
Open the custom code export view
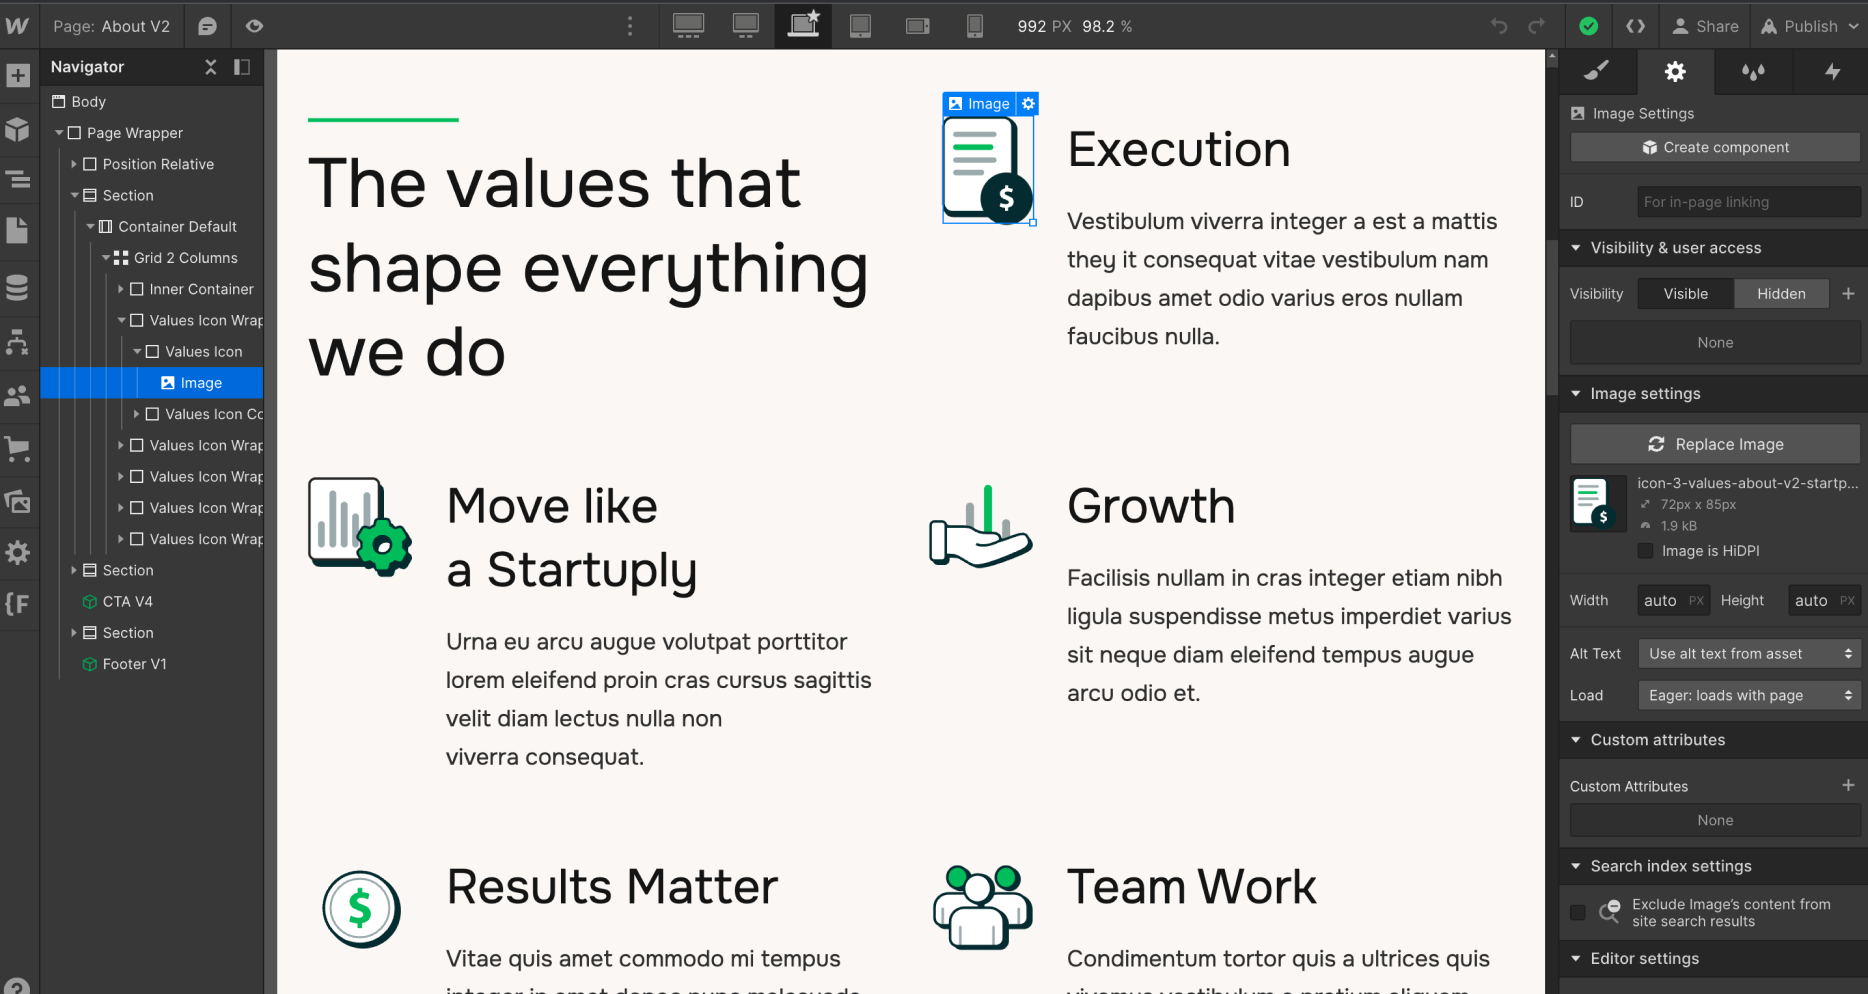click(x=1636, y=26)
